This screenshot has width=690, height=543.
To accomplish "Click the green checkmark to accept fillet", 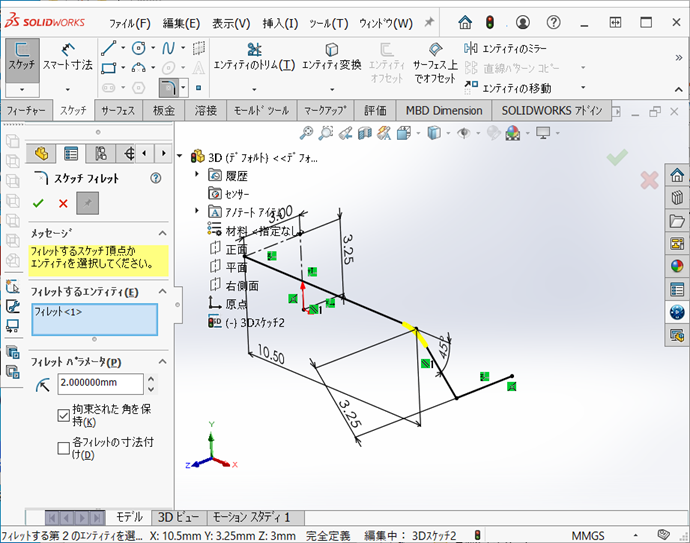I will pyautogui.click(x=39, y=203).
